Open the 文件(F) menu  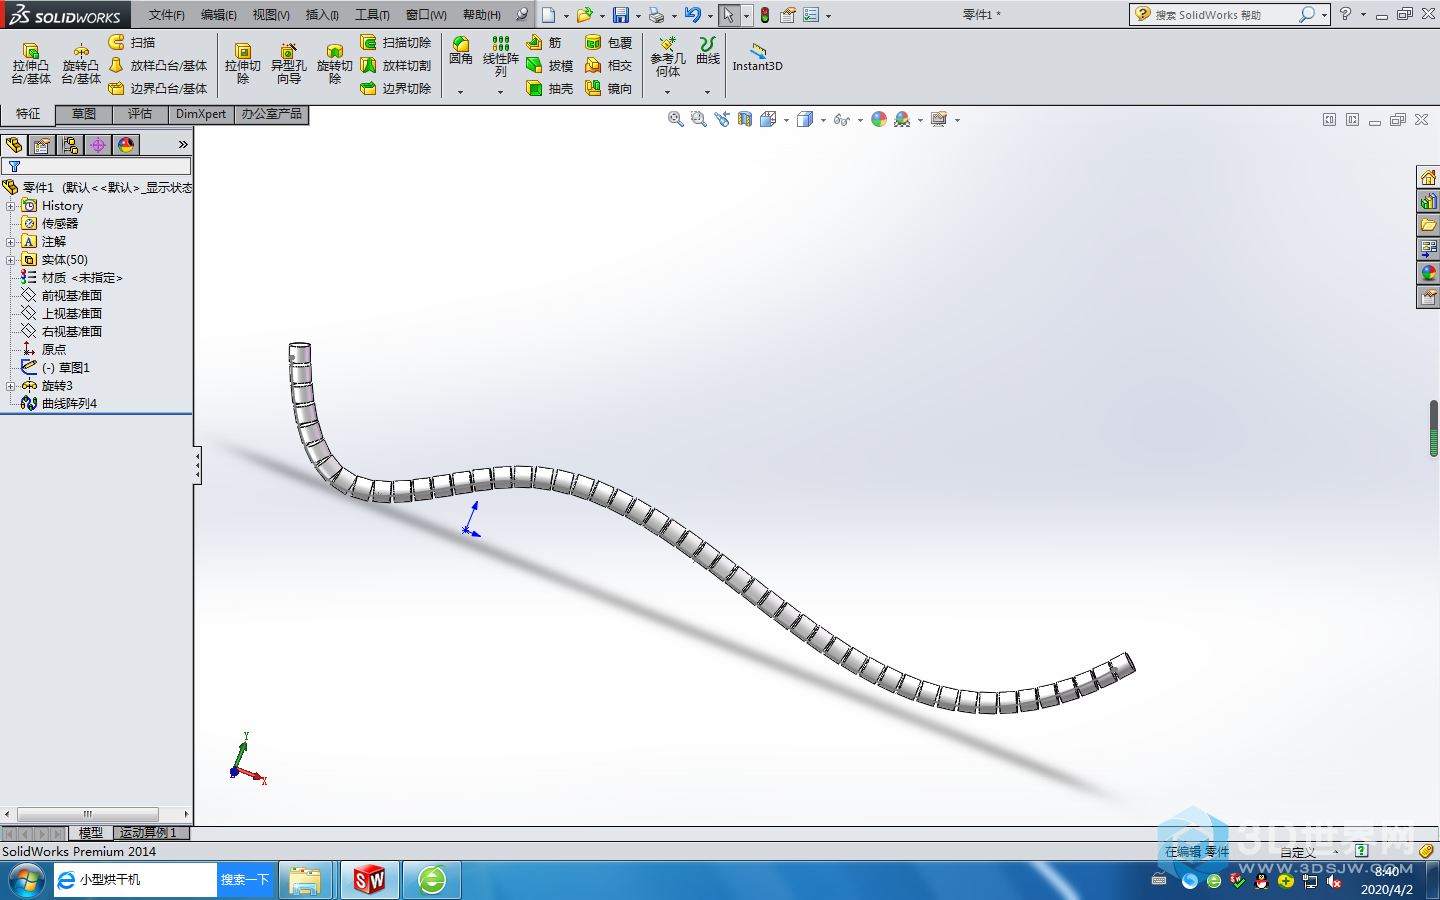(167, 15)
